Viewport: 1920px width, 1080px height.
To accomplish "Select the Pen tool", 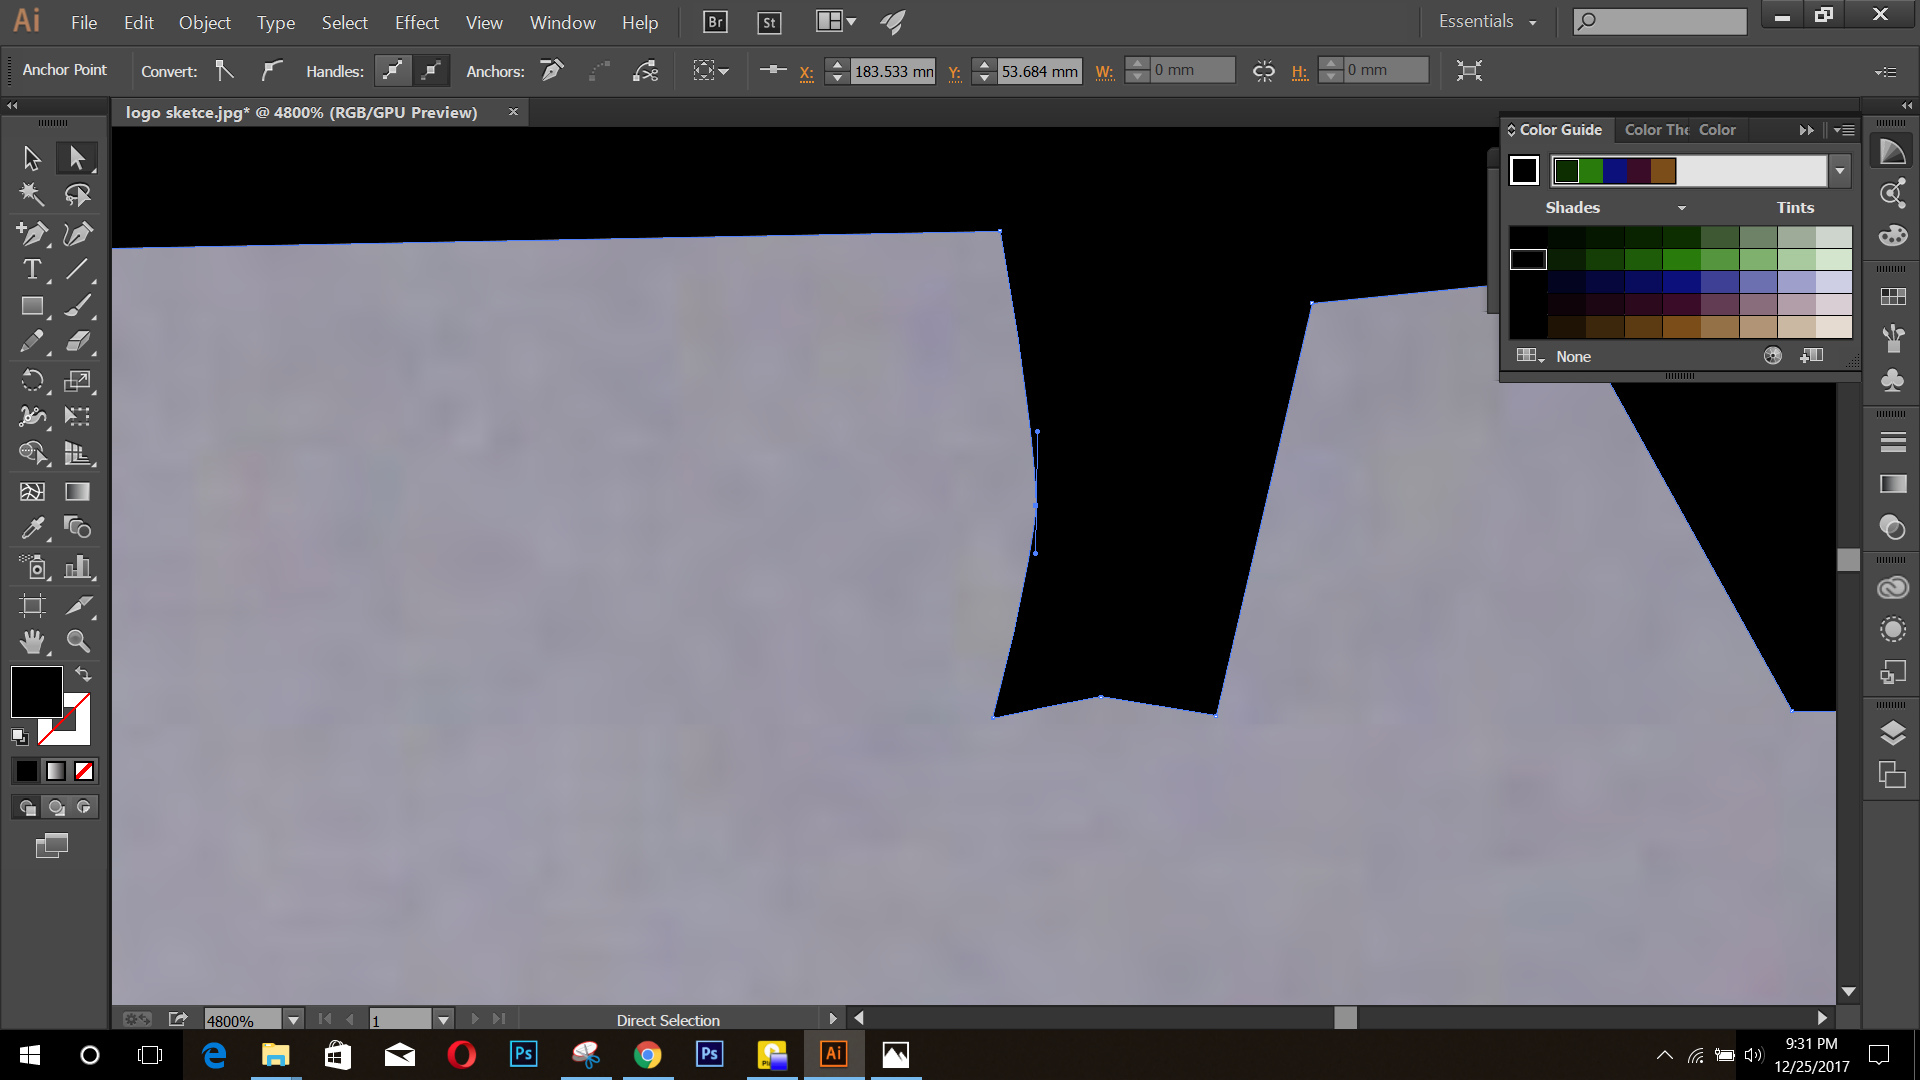I will click(32, 233).
